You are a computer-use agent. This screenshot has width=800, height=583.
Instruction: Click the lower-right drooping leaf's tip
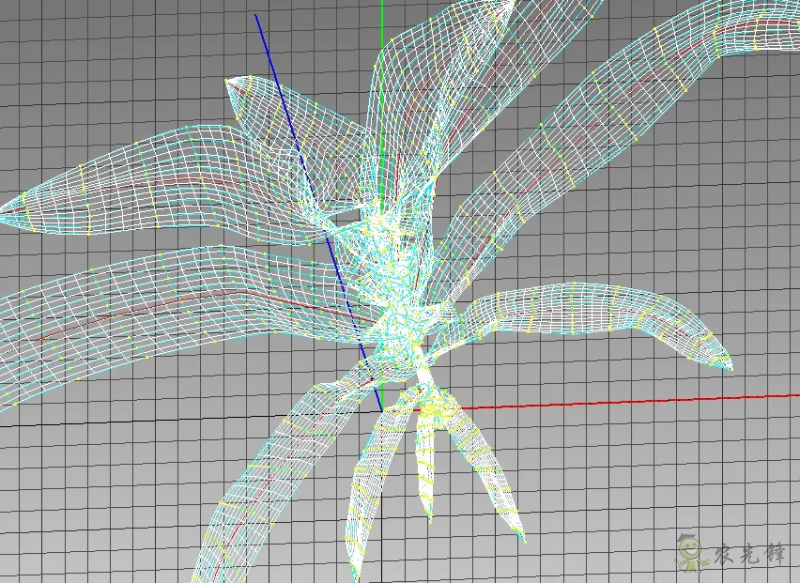point(522,540)
